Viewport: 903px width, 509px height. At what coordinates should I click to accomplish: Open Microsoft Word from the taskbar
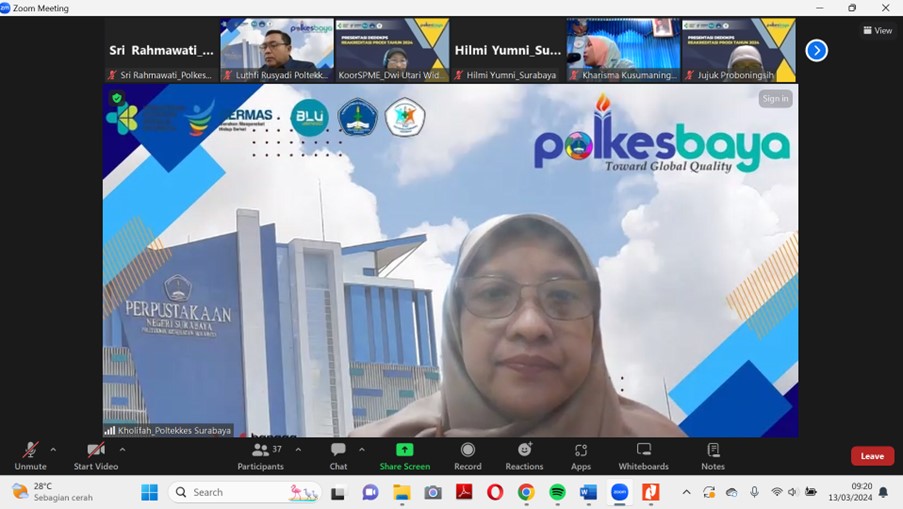click(588, 492)
